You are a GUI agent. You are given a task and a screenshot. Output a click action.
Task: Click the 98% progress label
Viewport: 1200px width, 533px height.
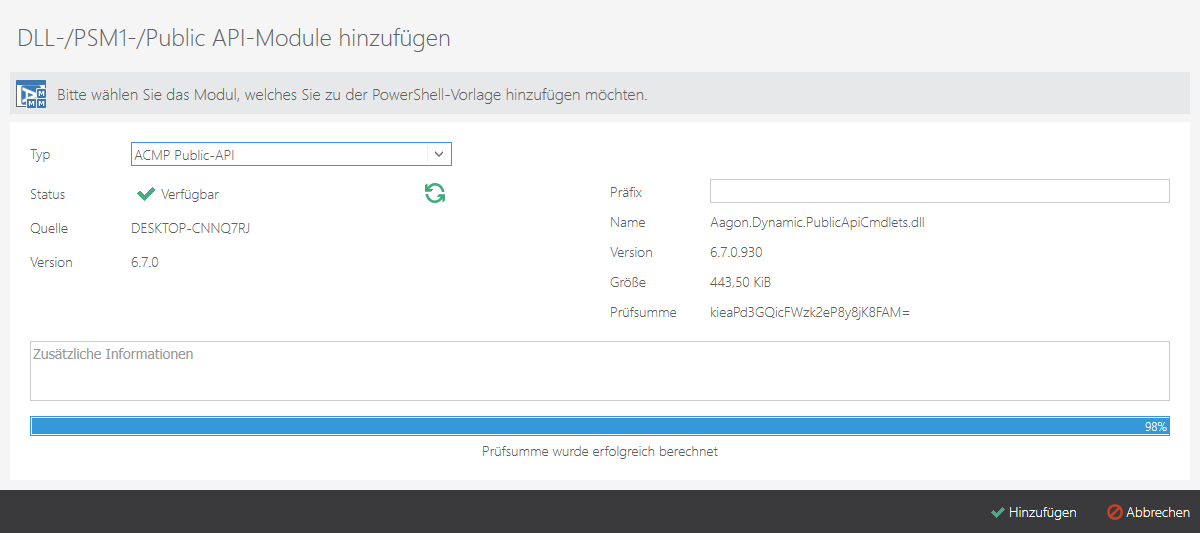[x=1156, y=426]
